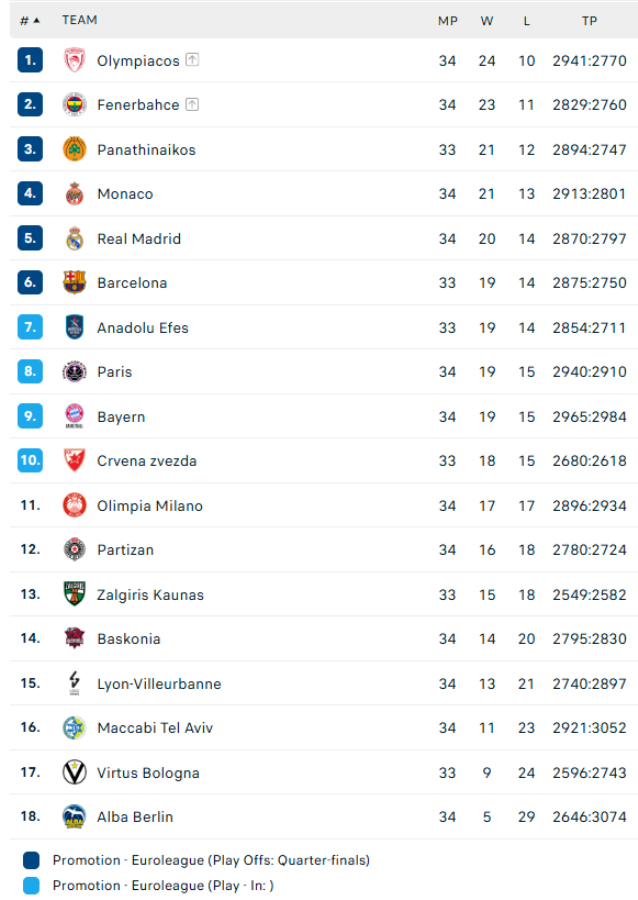638x900 pixels.
Task: Open the Maccabi Tel Aviv team link
Action: pyautogui.click(x=155, y=728)
